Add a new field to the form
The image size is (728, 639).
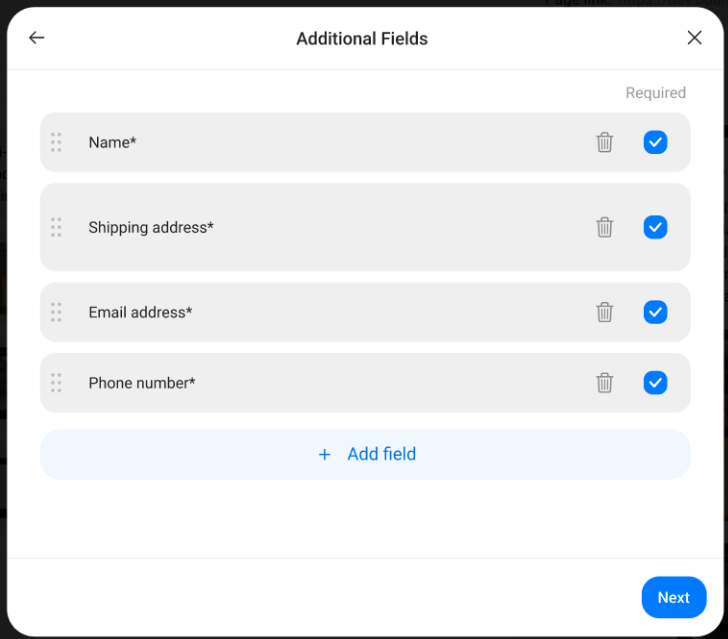[365, 454]
